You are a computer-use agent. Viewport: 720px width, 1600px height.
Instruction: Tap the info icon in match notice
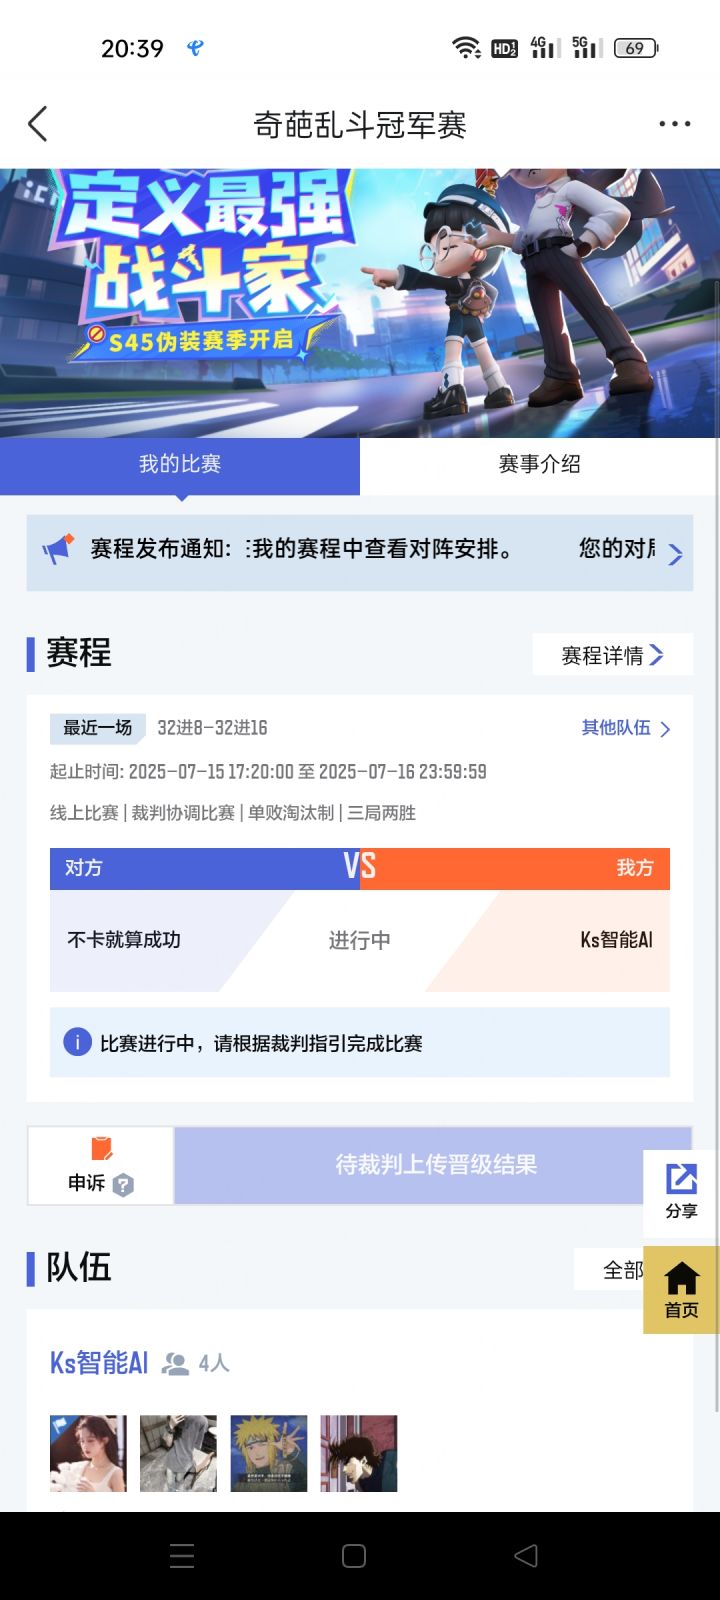[x=77, y=1042]
